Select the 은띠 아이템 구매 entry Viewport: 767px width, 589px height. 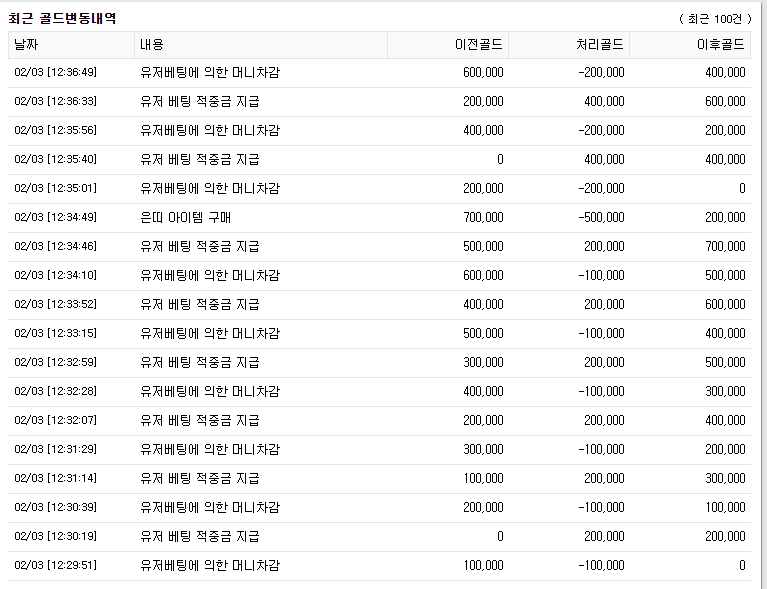click(185, 217)
